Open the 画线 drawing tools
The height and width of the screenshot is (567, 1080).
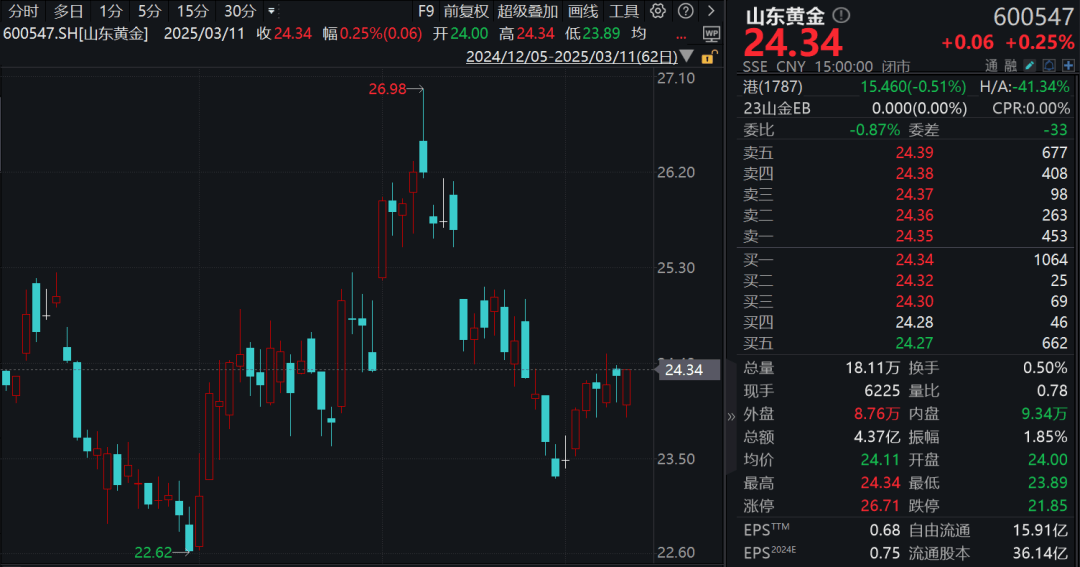[x=583, y=11]
